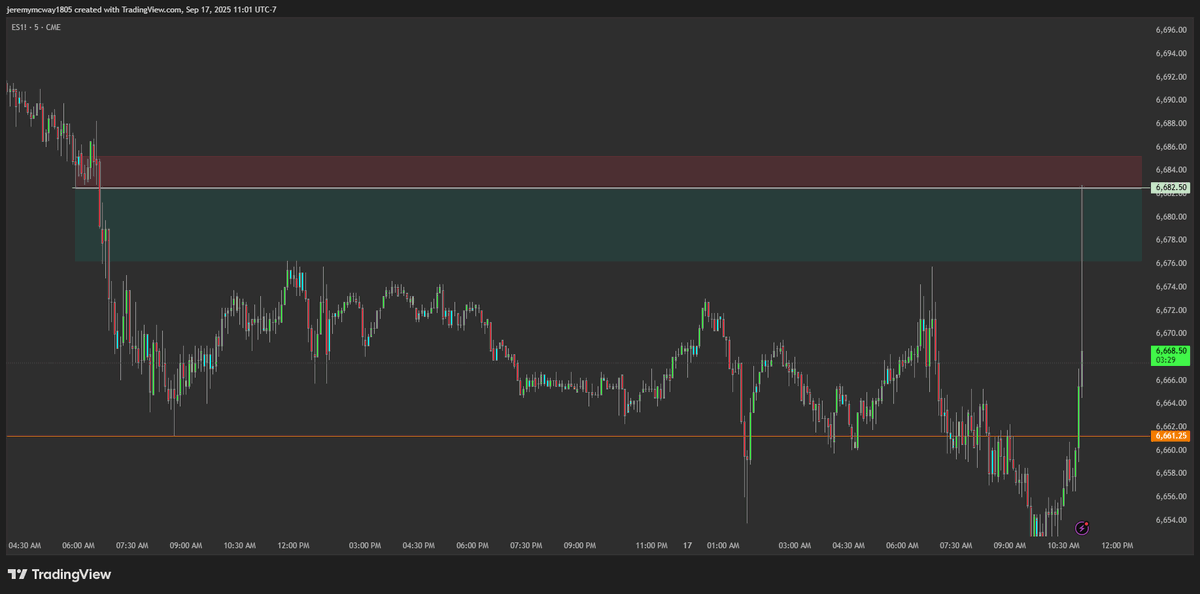Click the 6,658.00 price axis label
The width and height of the screenshot is (1200, 594).
pos(1170,473)
